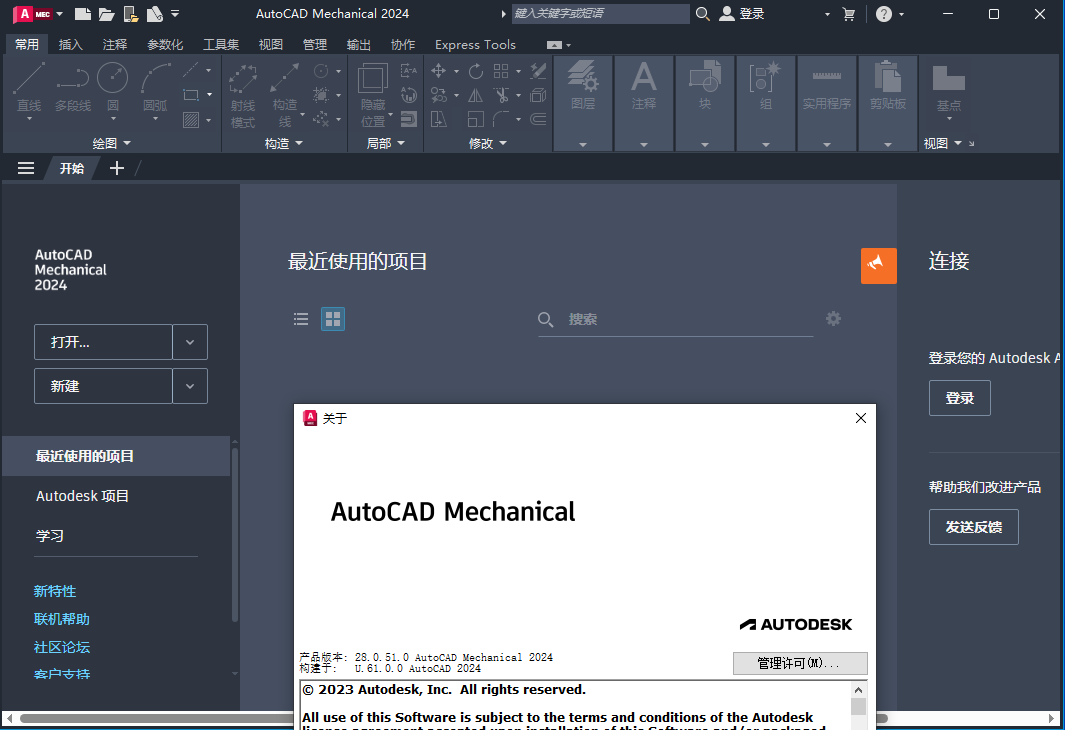This screenshot has height=730, width=1065.
Task: Open the recent items settings gear icon
Action: point(833,318)
